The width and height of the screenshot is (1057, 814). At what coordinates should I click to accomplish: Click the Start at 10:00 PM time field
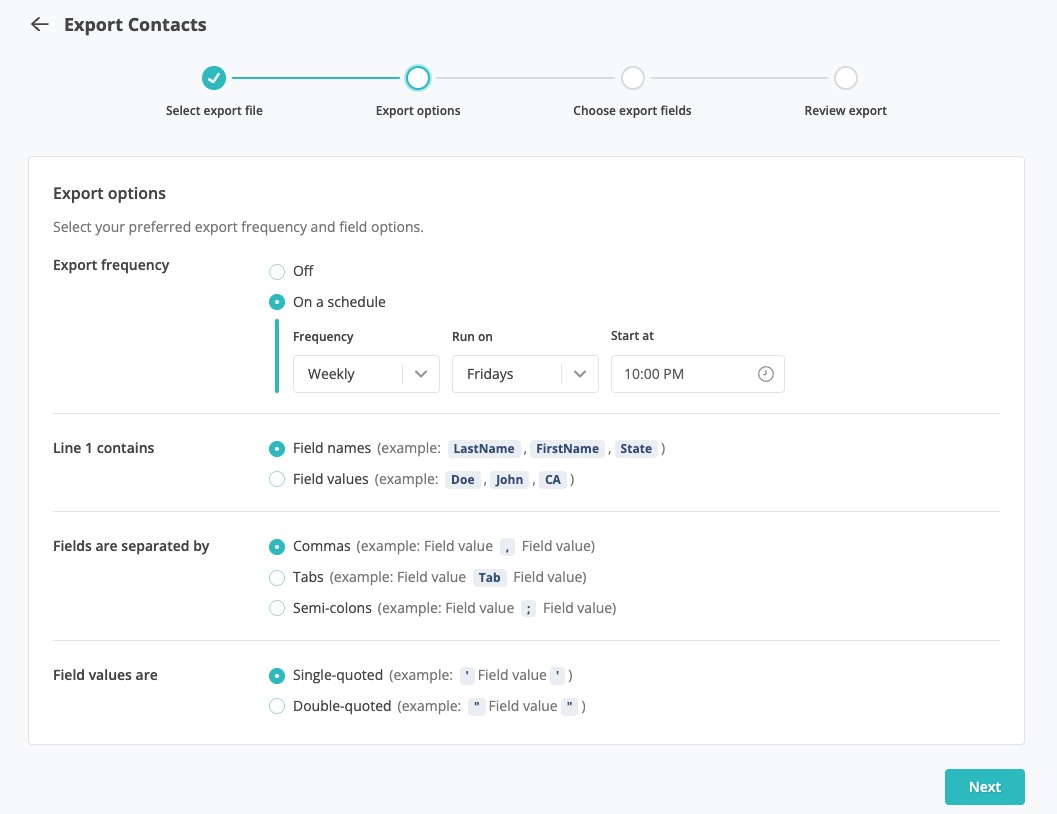[698, 374]
